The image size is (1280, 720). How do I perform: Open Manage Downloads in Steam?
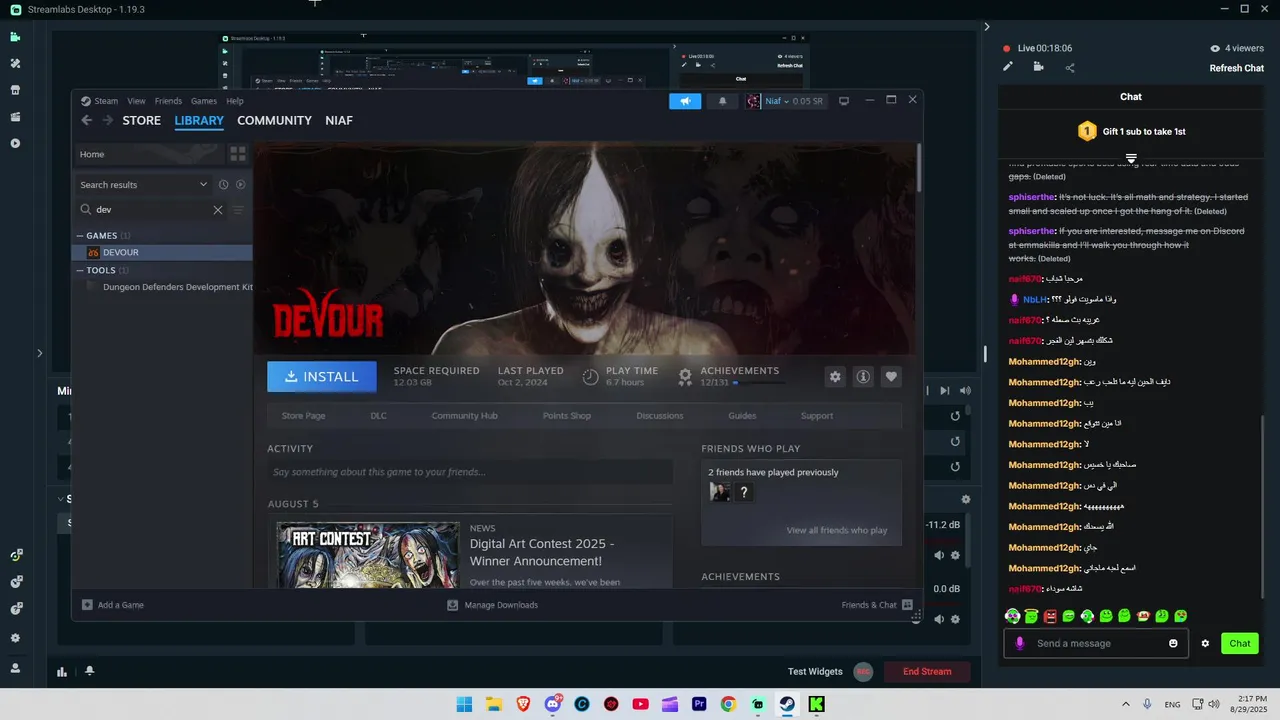pos(492,605)
